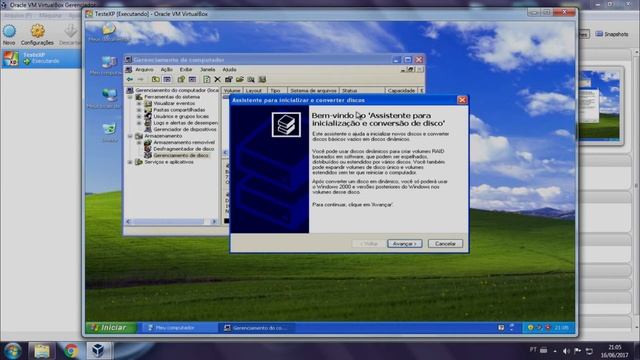Open the Ação menu
The width and height of the screenshot is (640, 360).
167,70
